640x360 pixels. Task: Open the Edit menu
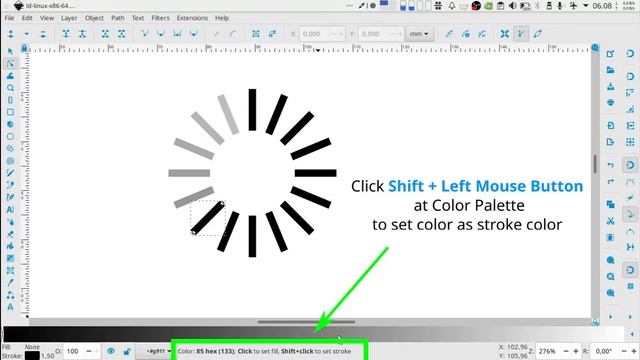27,18
